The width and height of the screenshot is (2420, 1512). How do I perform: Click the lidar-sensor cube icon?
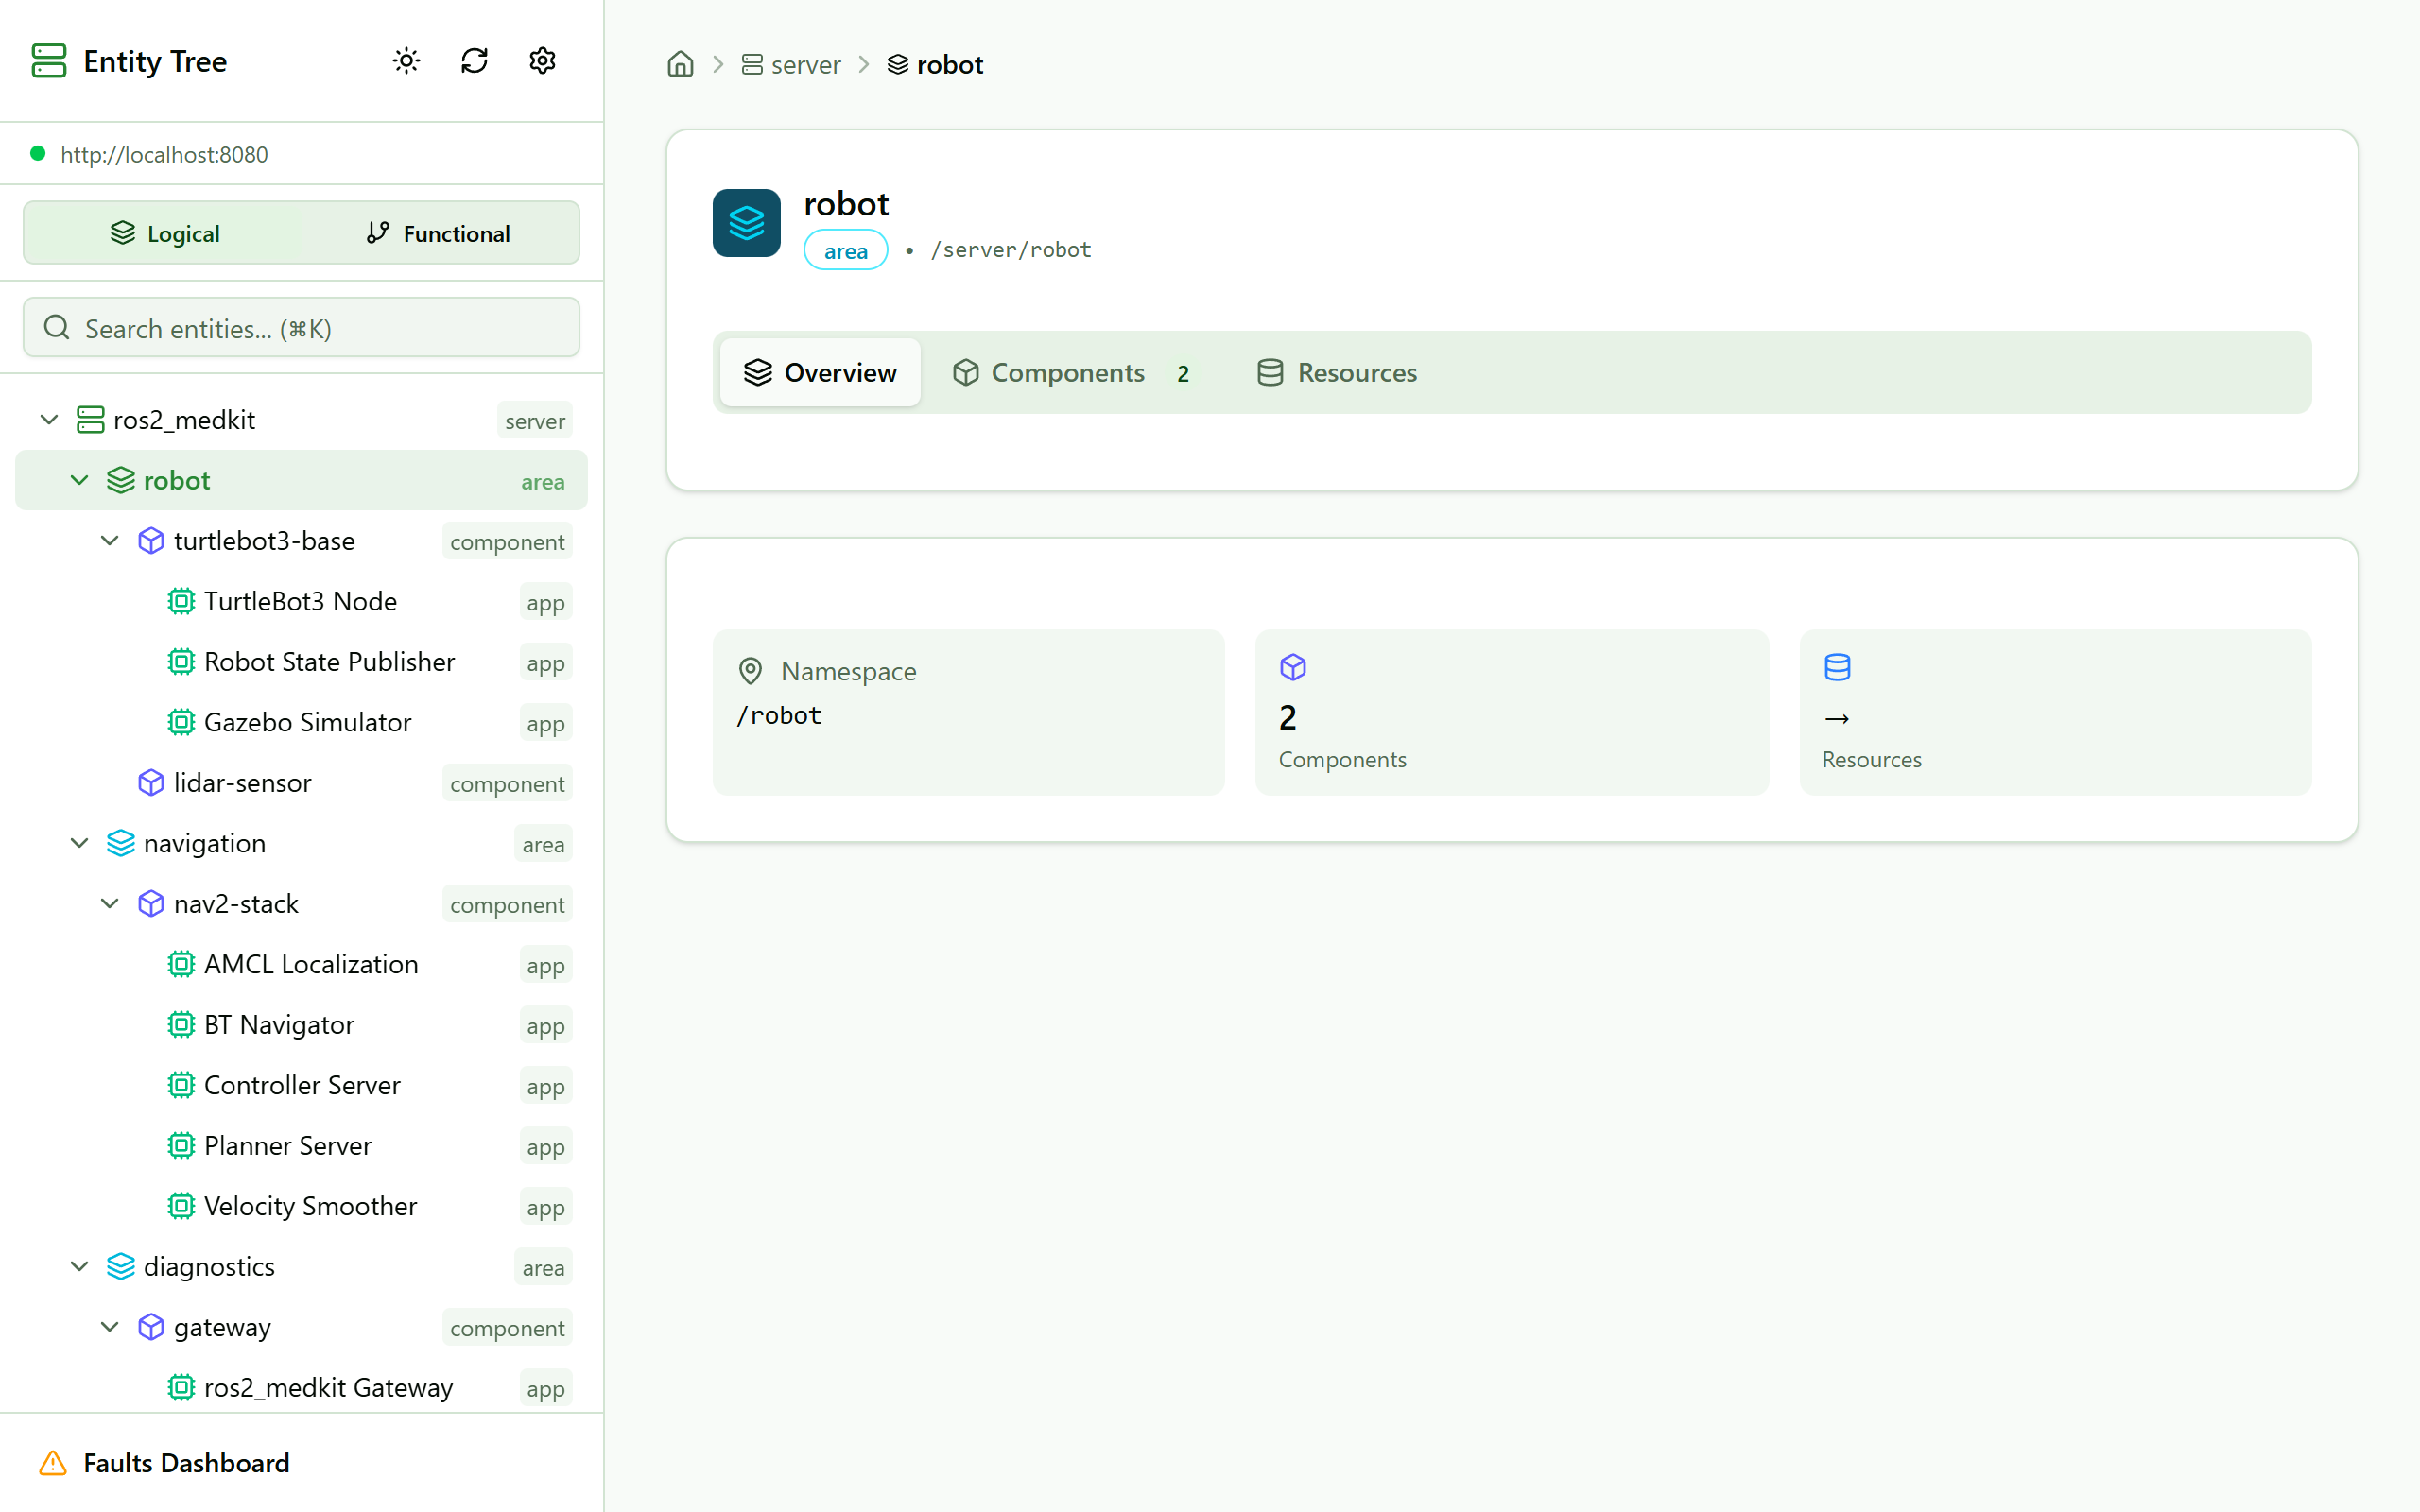coord(151,783)
